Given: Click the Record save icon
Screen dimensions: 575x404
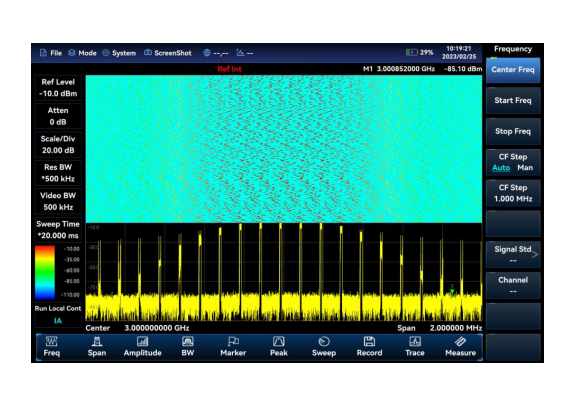Looking at the screenshot, I should 369,342.
